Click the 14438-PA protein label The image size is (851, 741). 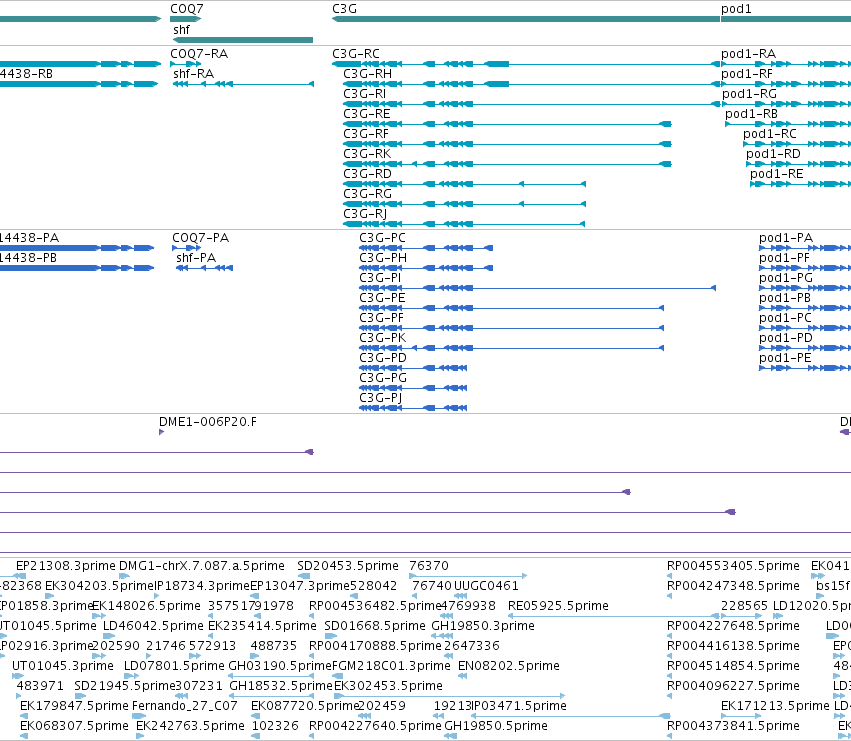[x=29, y=238]
